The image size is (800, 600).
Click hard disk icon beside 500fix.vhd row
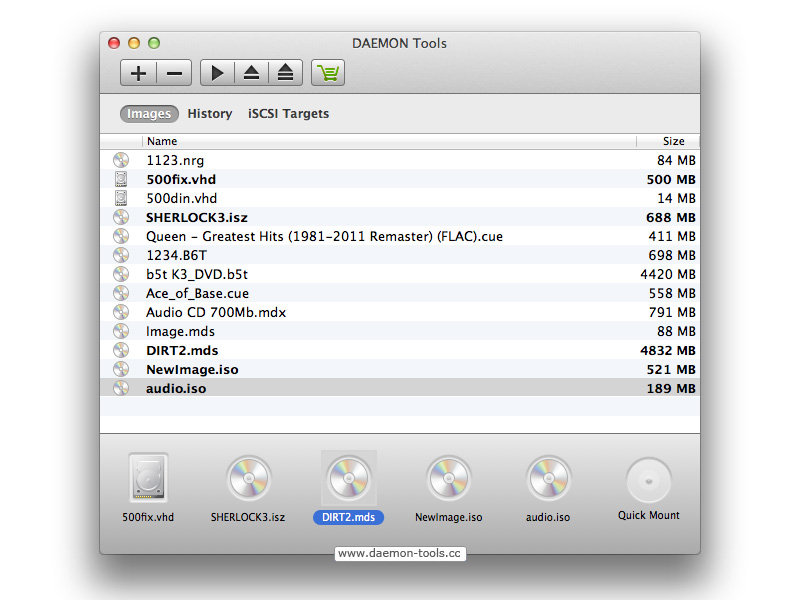[121, 179]
